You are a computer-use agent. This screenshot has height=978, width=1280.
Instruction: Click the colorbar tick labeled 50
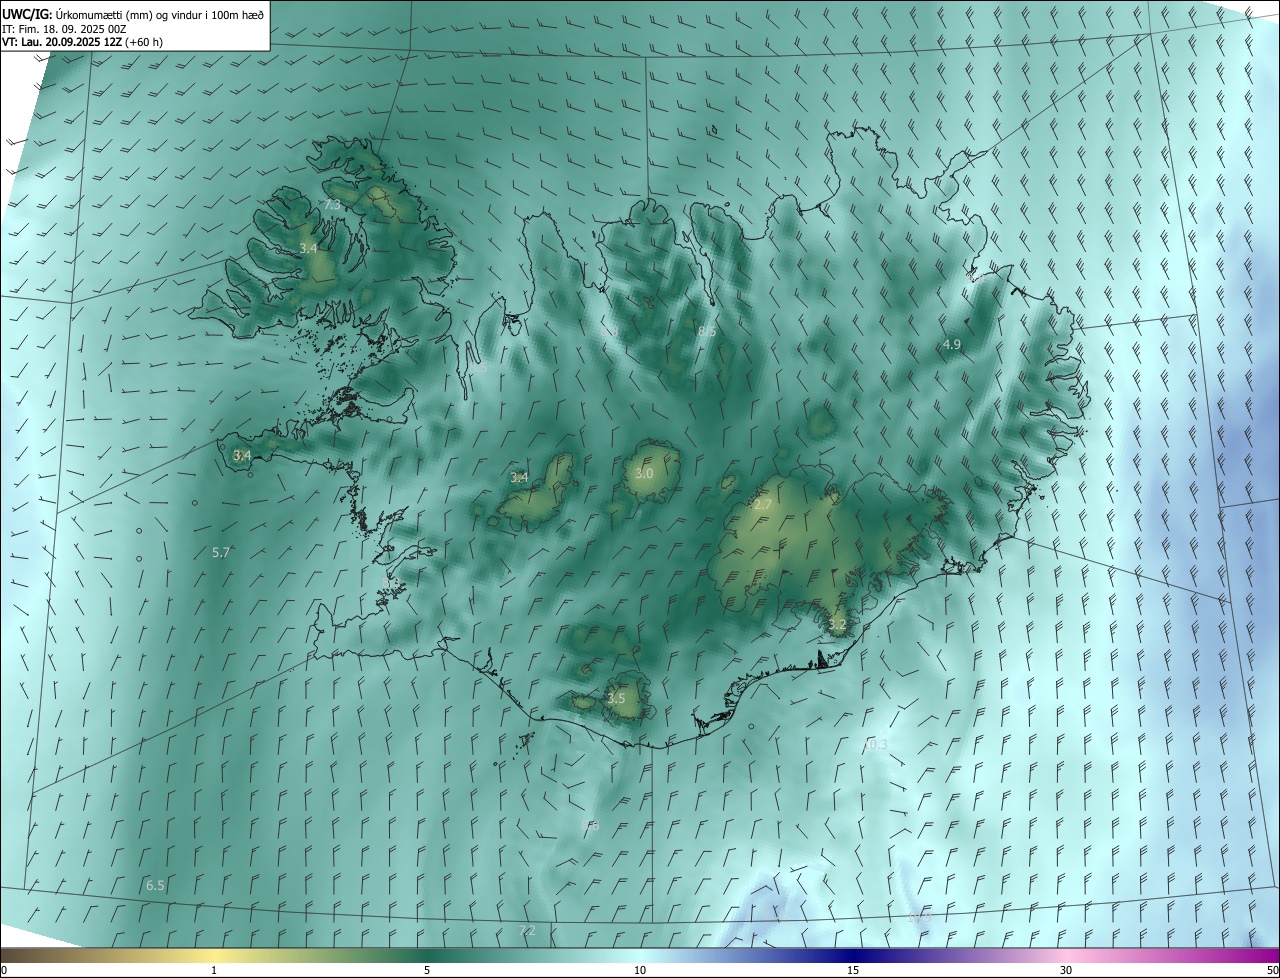tap(1272, 970)
